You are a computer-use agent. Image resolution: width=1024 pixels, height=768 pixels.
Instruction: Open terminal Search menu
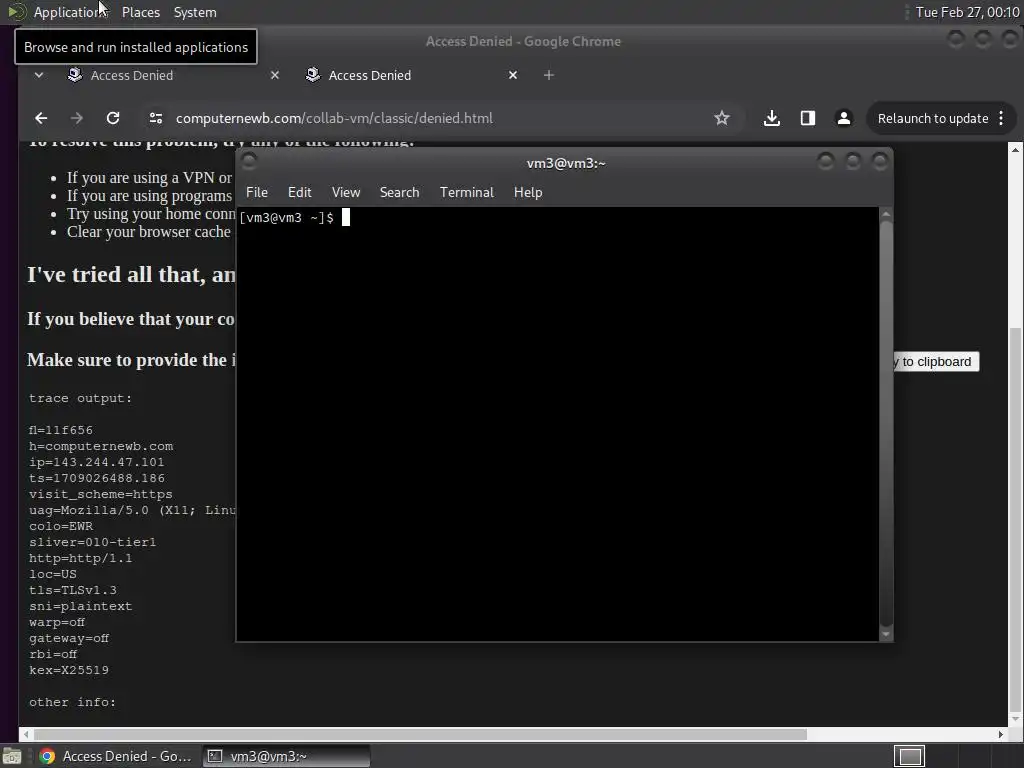click(400, 192)
